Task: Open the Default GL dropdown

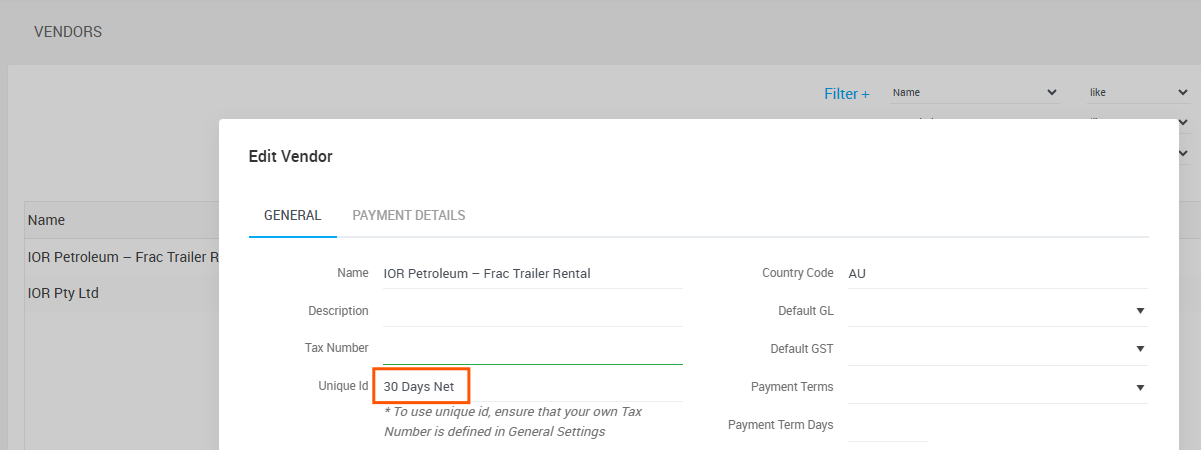Action: [x=998, y=311]
